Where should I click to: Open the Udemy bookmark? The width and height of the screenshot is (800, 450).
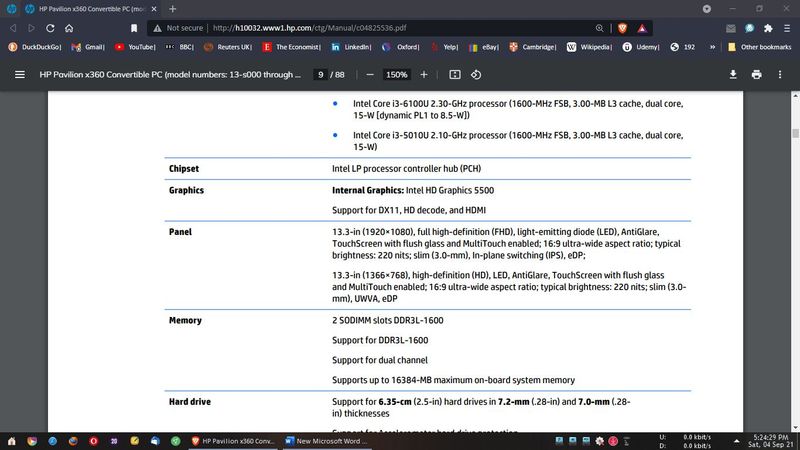pos(641,47)
